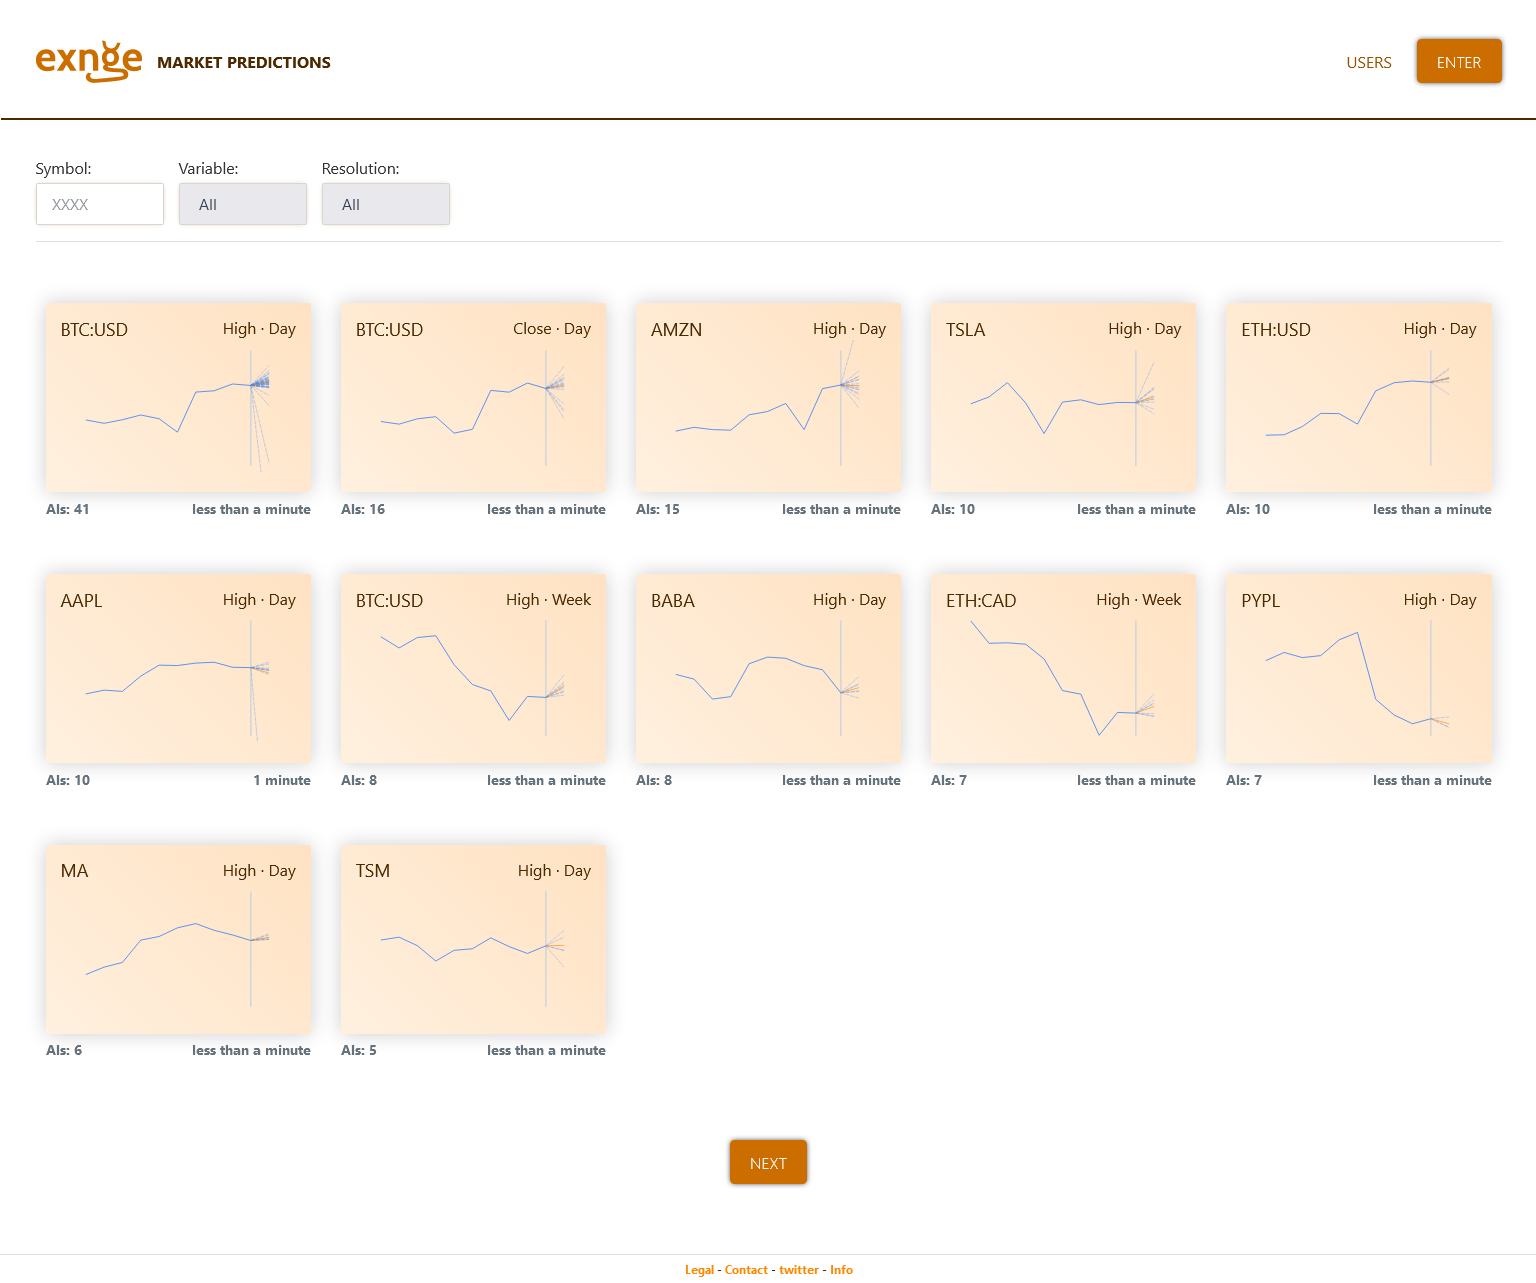Click the 'AIs: 6' count label

[64, 1050]
